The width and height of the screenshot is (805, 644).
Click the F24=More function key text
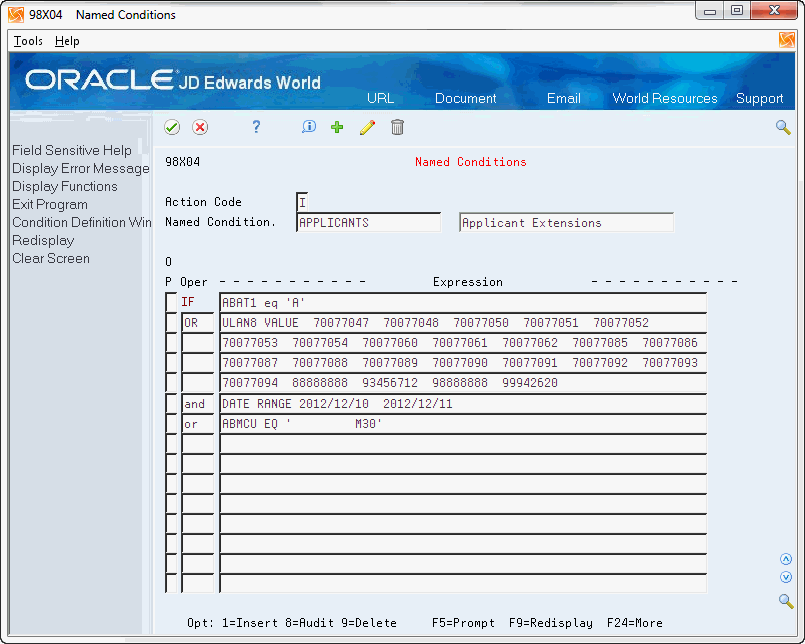tap(635, 623)
